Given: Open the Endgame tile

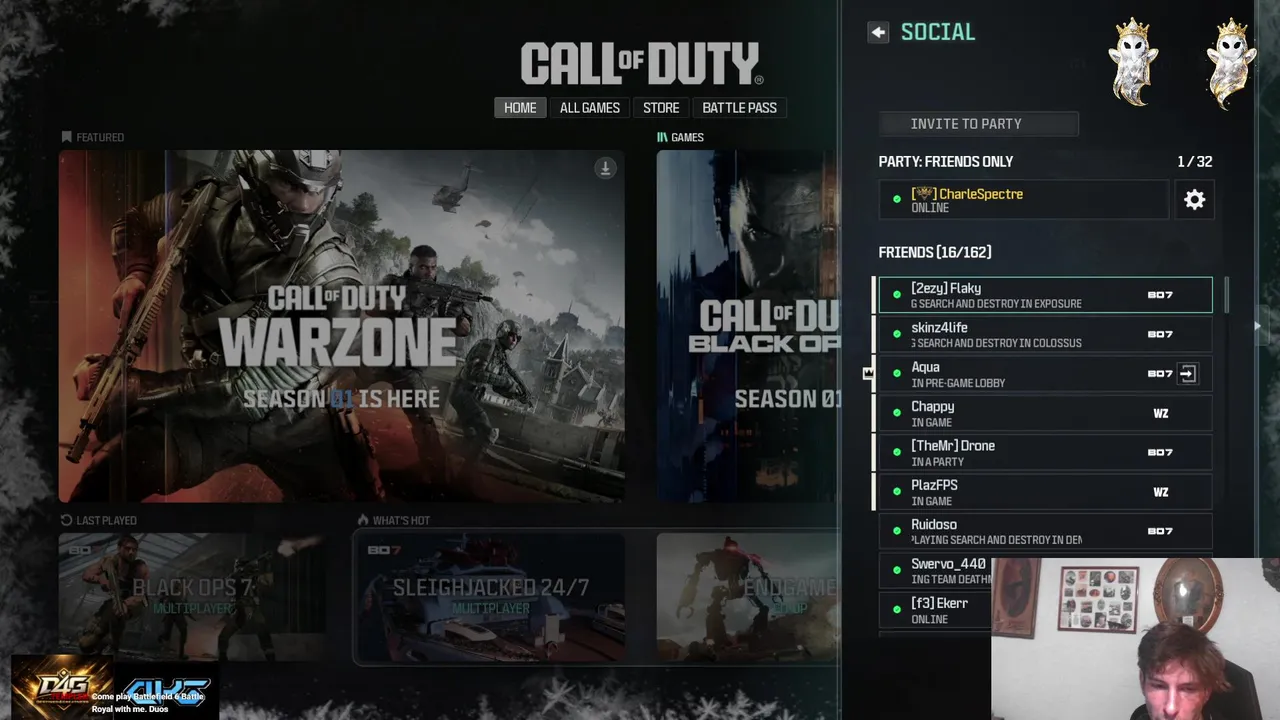Looking at the screenshot, I should click(748, 597).
